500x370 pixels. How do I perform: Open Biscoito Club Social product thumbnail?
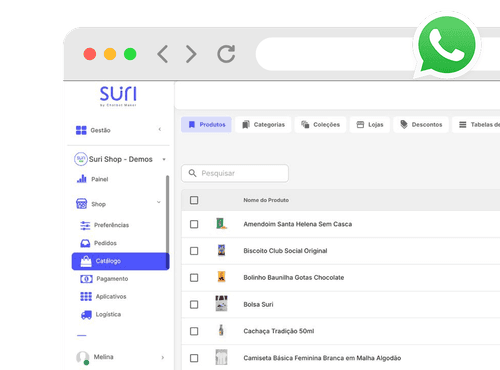[221, 250]
